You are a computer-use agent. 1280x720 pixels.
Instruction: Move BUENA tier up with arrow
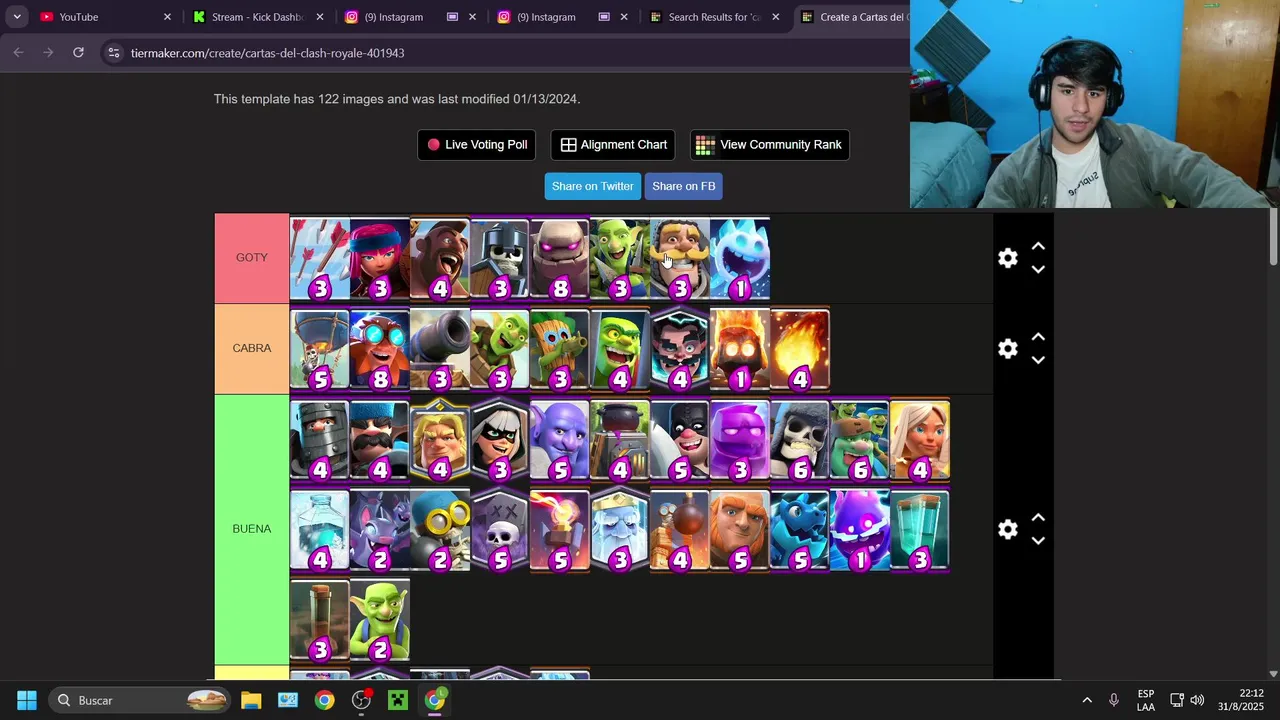tap(1038, 517)
